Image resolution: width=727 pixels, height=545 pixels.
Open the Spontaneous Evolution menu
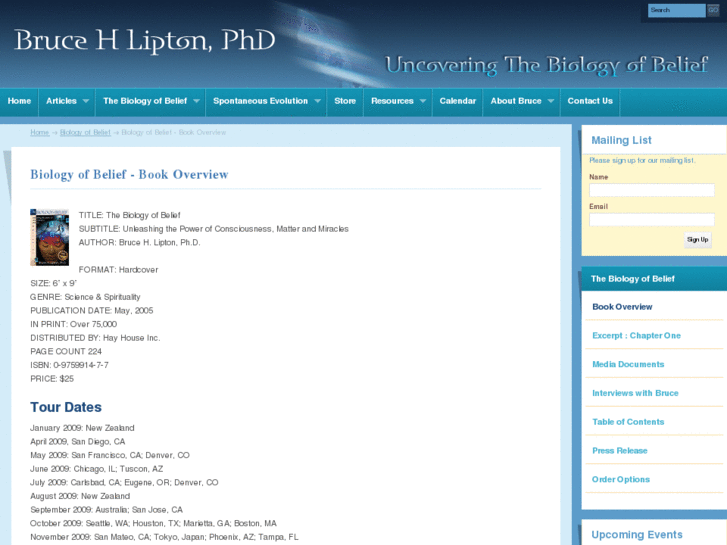(x=261, y=101)
